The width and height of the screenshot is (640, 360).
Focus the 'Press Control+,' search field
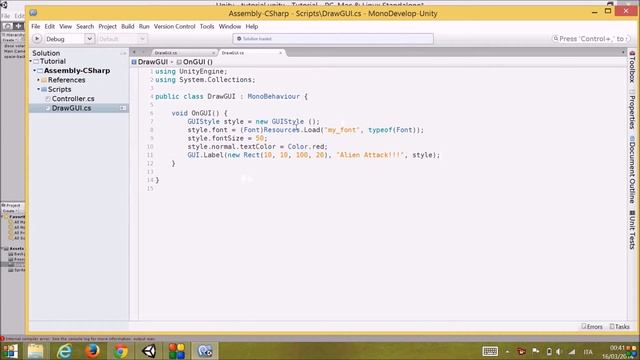(591, 39)
